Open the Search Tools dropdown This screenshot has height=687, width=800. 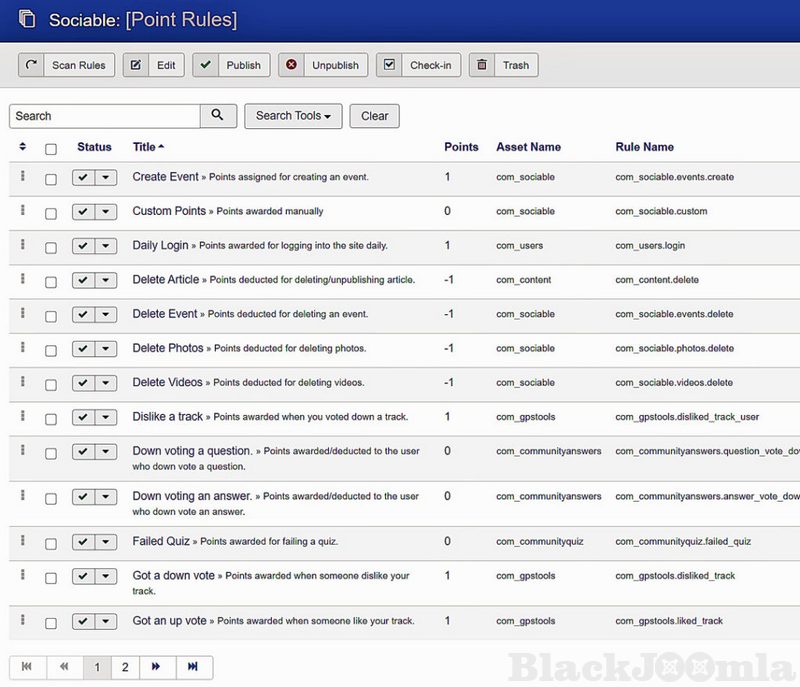pyautogui.click(x=293, y=116)
